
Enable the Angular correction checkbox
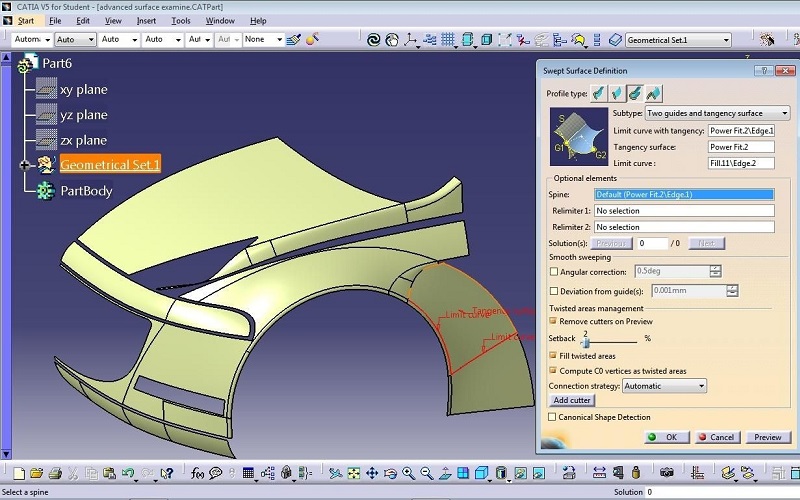pos(554,272)
